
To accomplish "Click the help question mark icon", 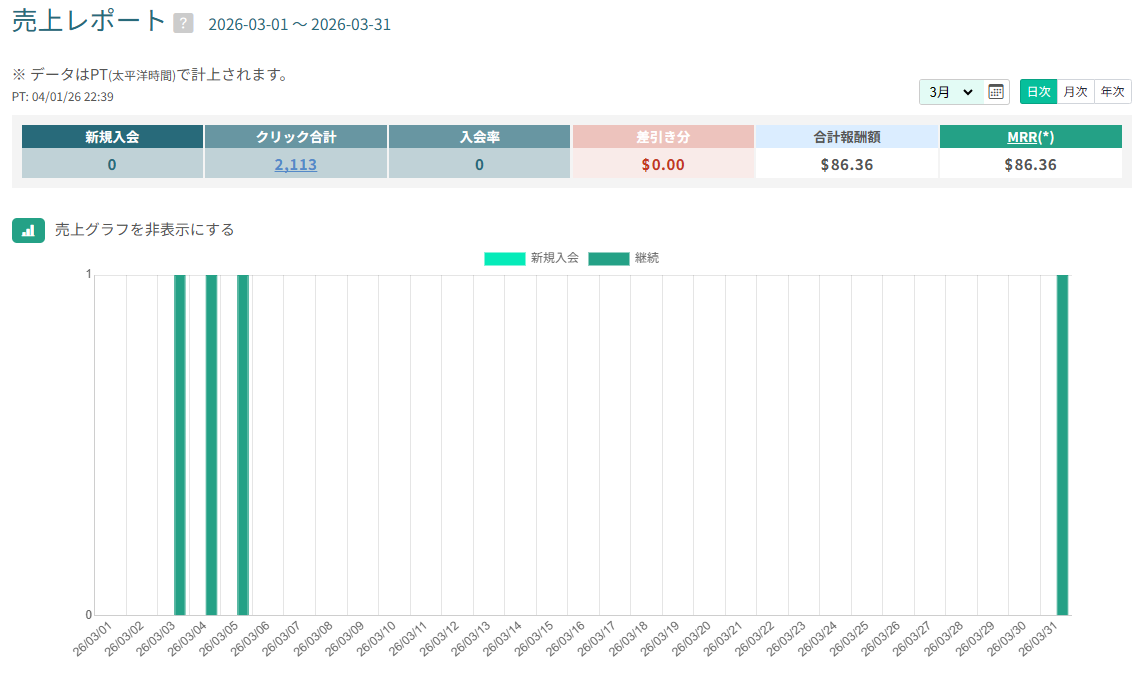I will (x=183, y=24).
